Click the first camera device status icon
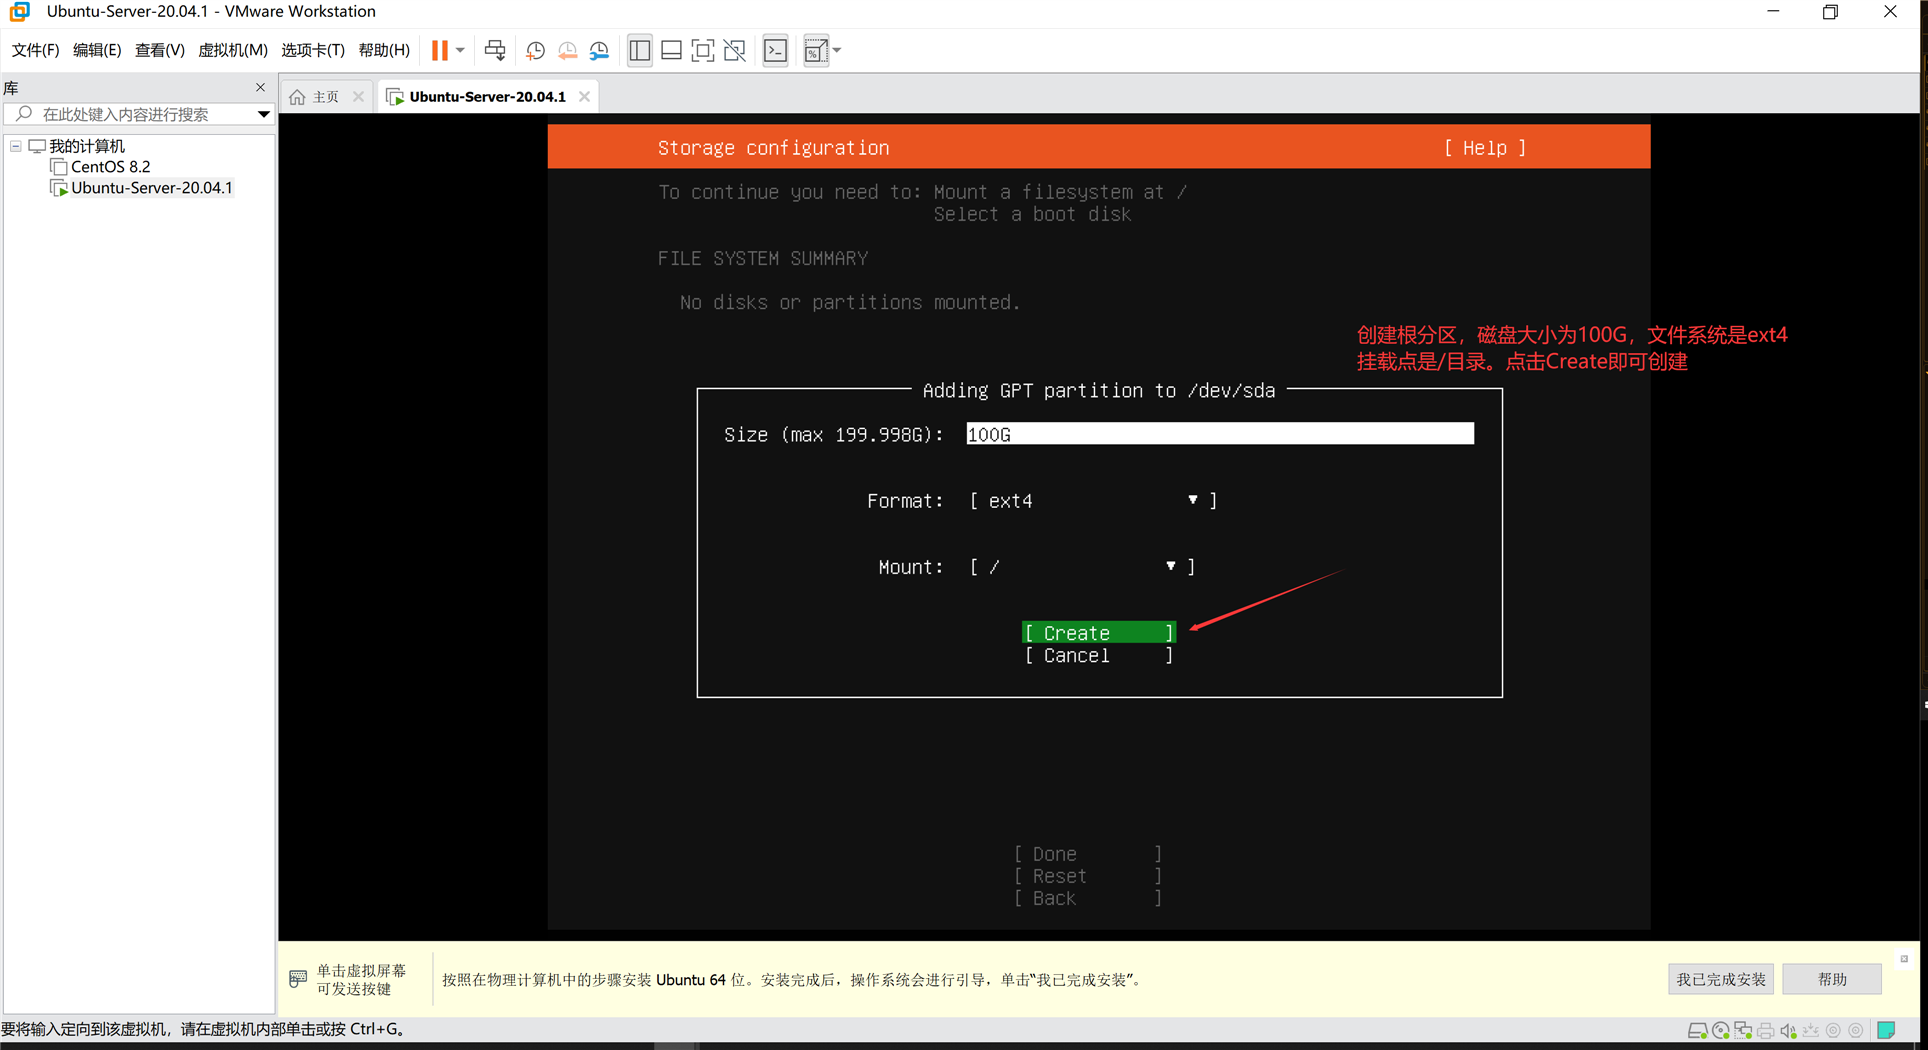The height and width of the screenshot is (1050, 1928). click(1833, 1030)
